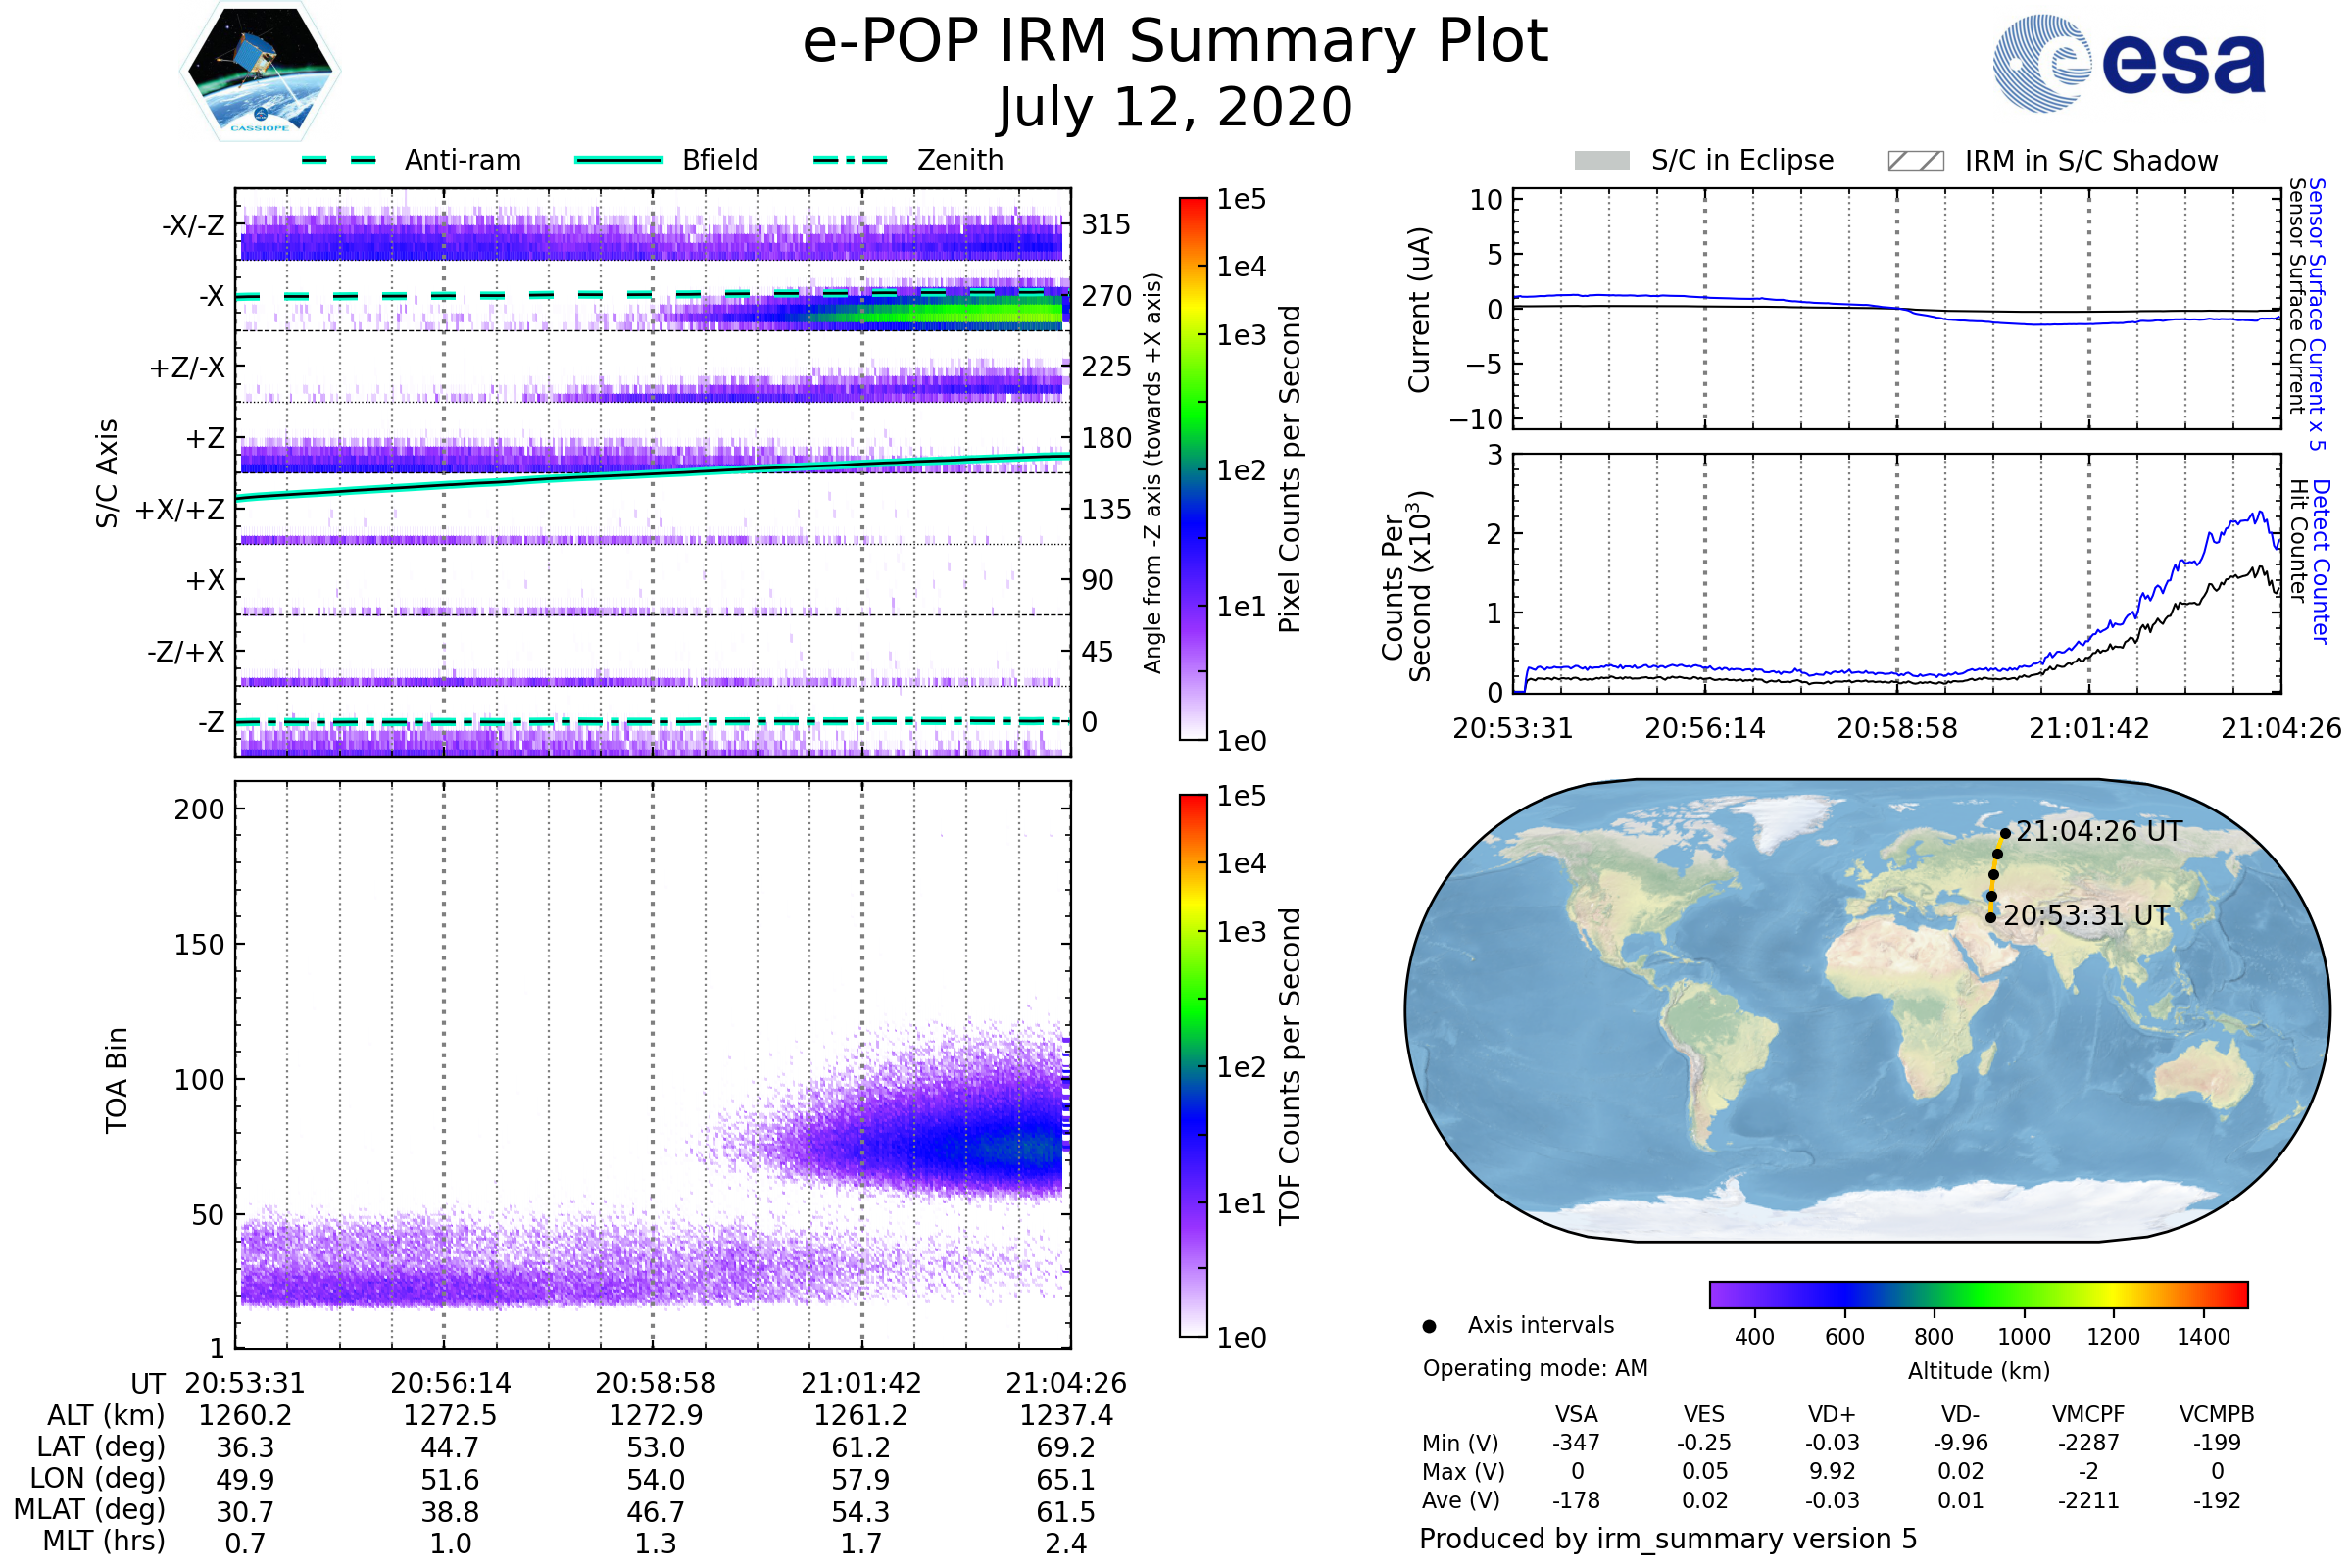Click the TOA Bin axis label
Viewport: 2352px width, 1568px height.
click(x=117, y=1080)
